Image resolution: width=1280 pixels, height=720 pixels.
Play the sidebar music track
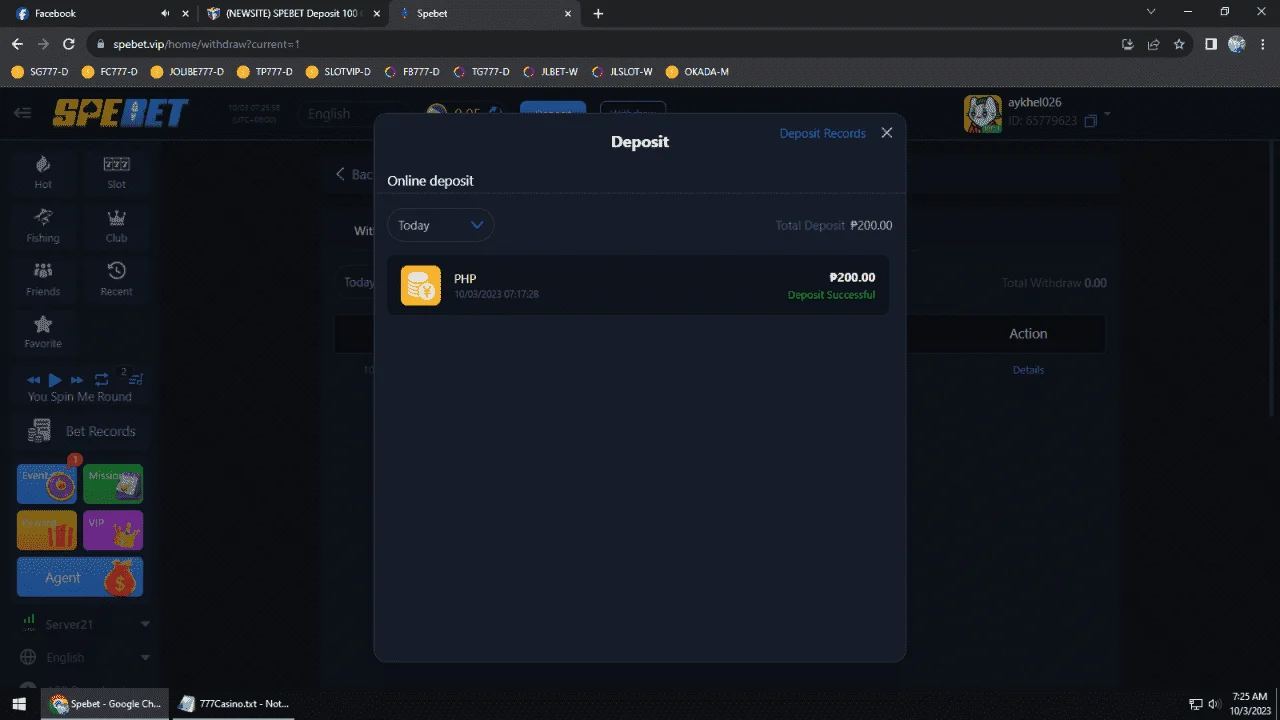55,380
